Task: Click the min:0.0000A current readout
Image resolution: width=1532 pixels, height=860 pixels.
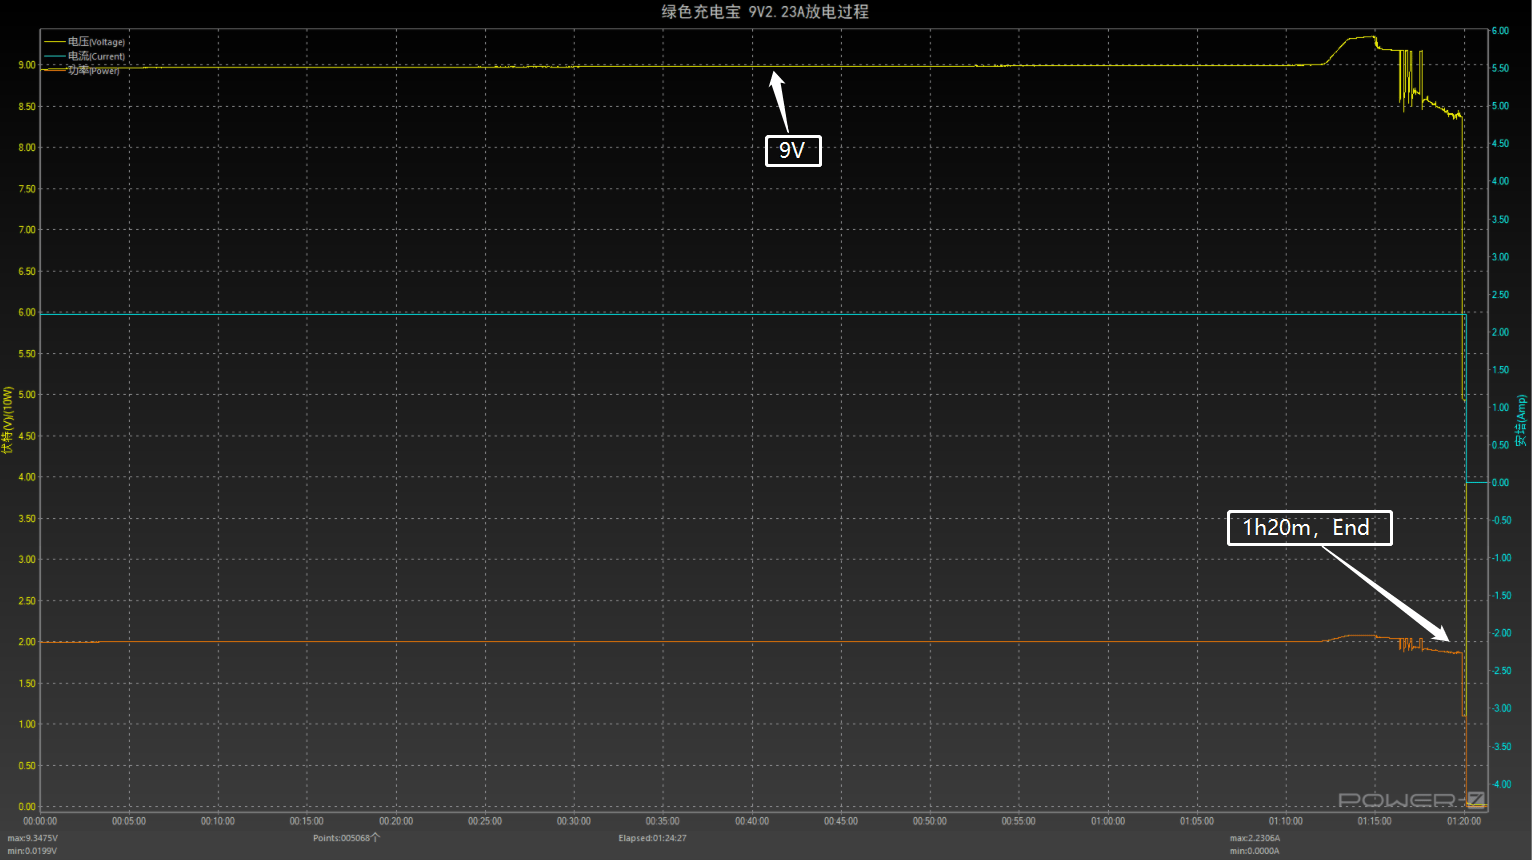Action: click(1255, 851)
